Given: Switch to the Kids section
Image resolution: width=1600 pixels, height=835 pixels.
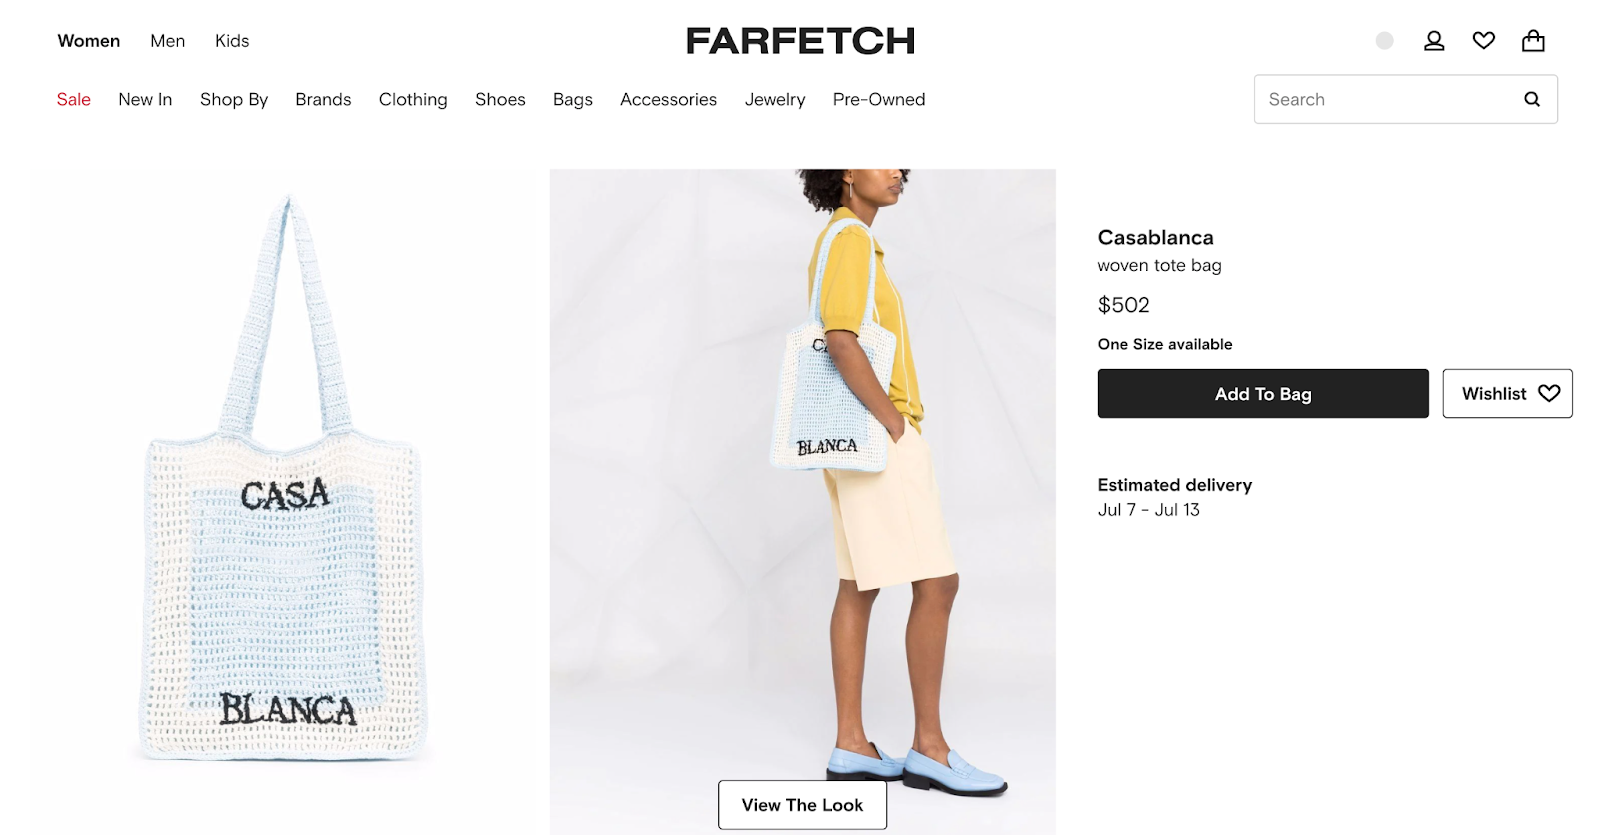Looking at the screenshot, I should click(232, 41).
